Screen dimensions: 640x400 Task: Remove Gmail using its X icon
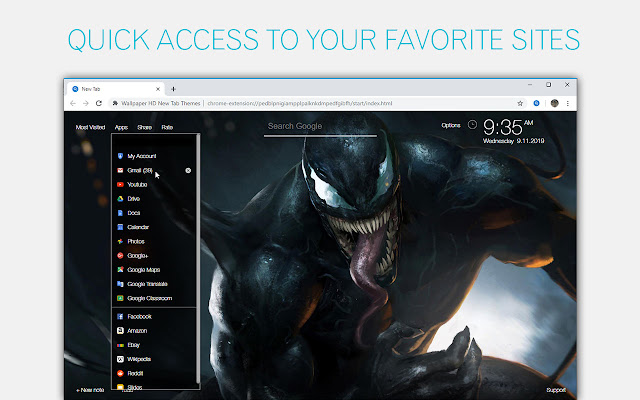pos(188,170)
